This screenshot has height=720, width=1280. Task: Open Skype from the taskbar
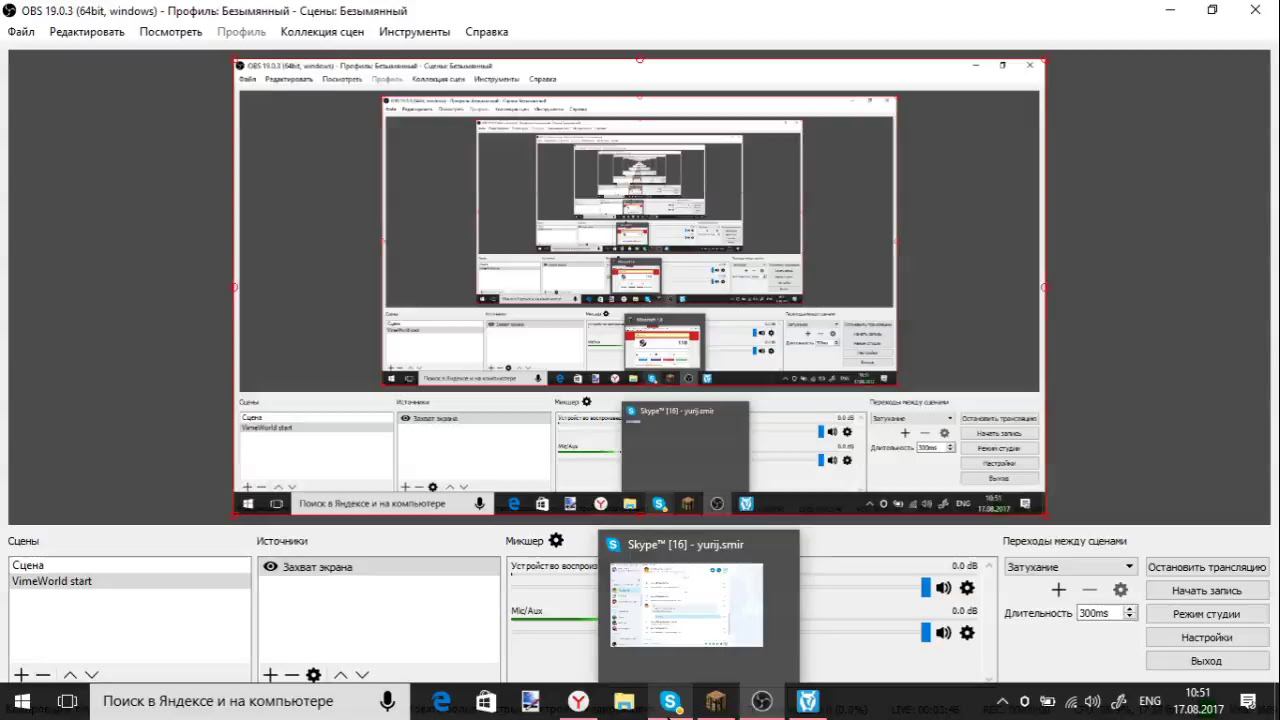[670, 701]
